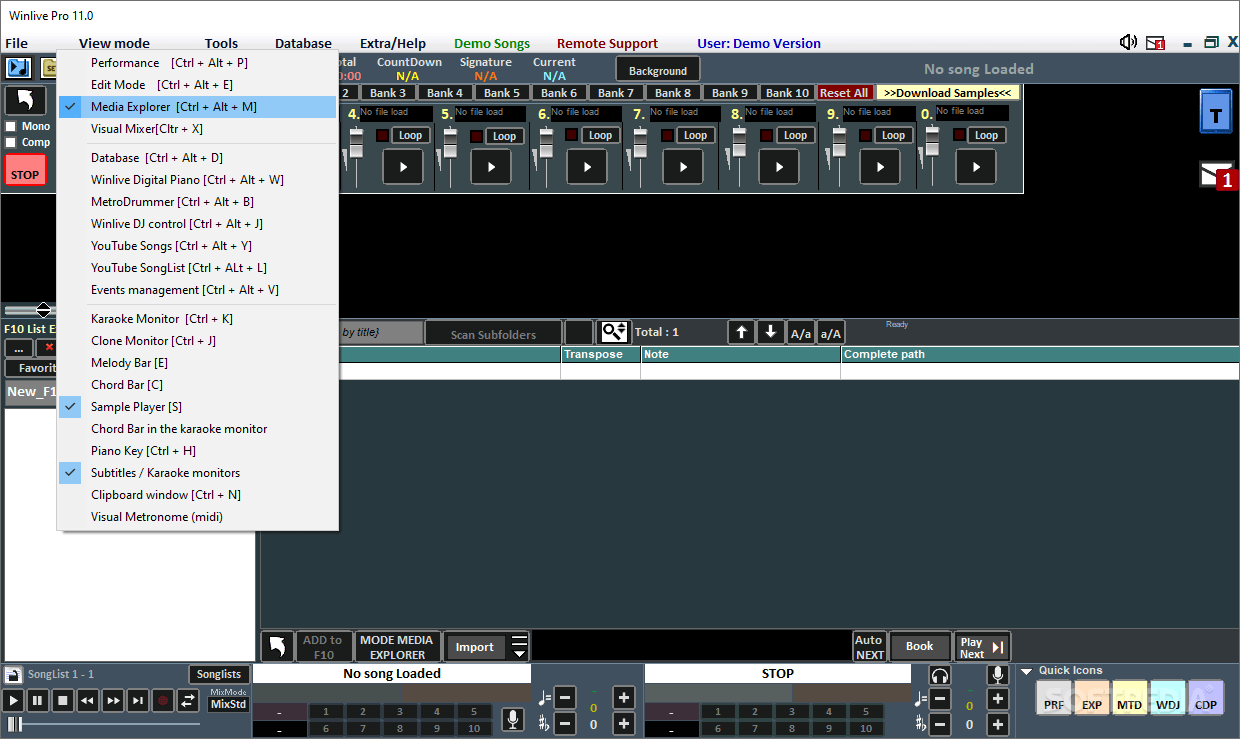Open the CDP quick icon
1240x739 pixels.
(x=1206, y=698)
